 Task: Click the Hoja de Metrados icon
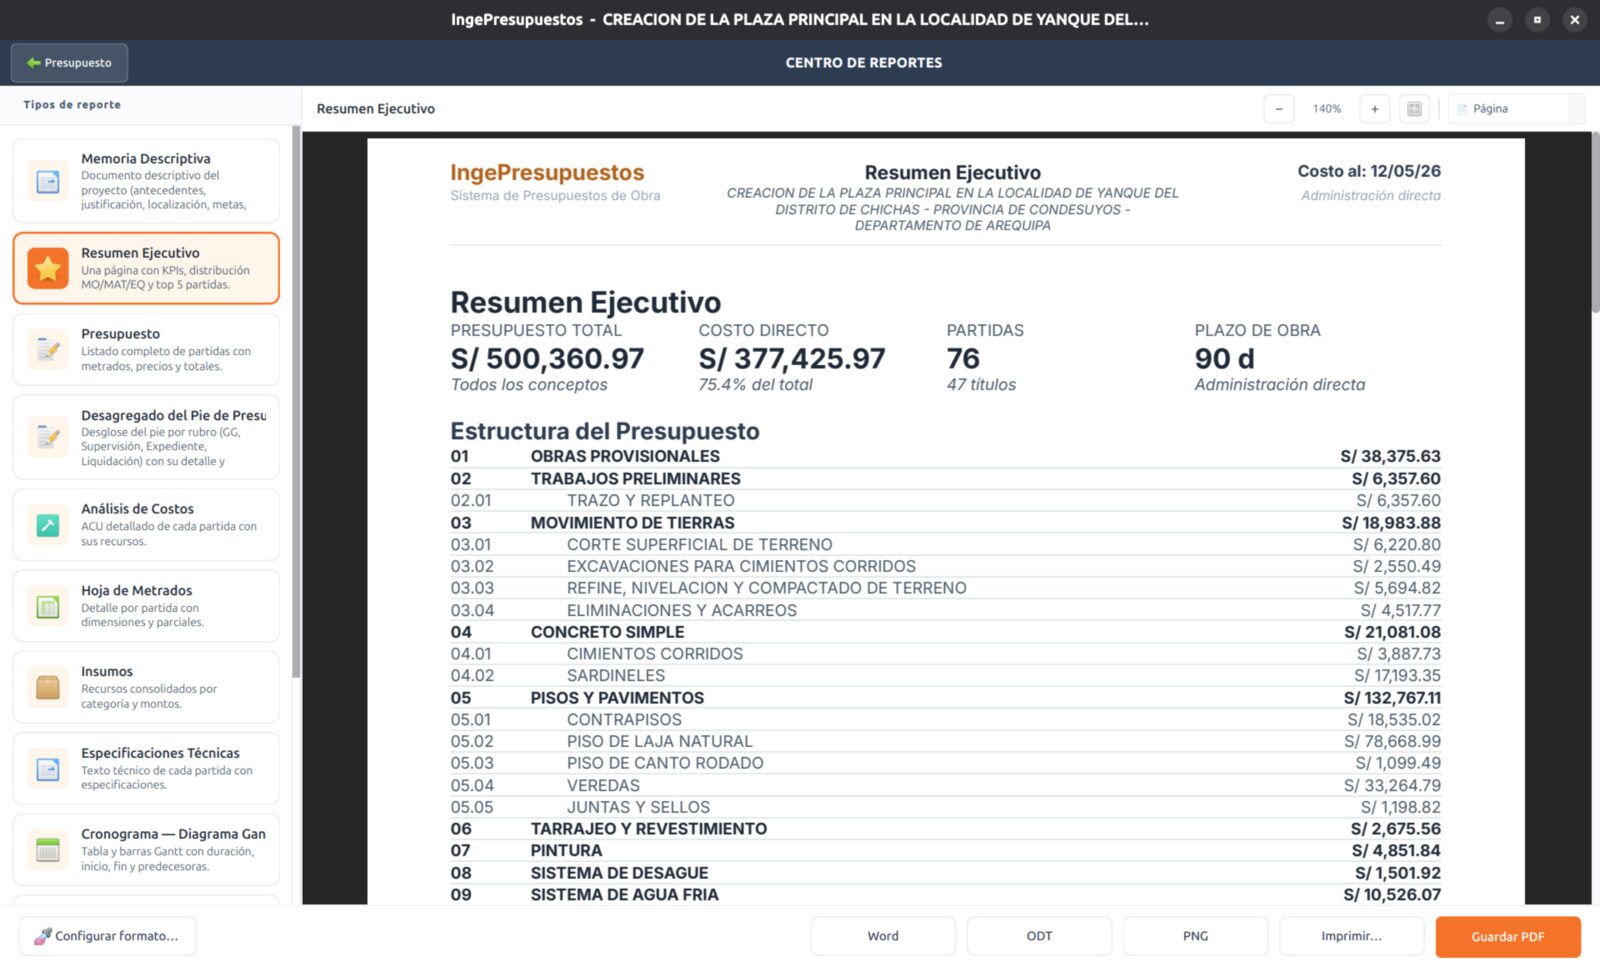48,606
